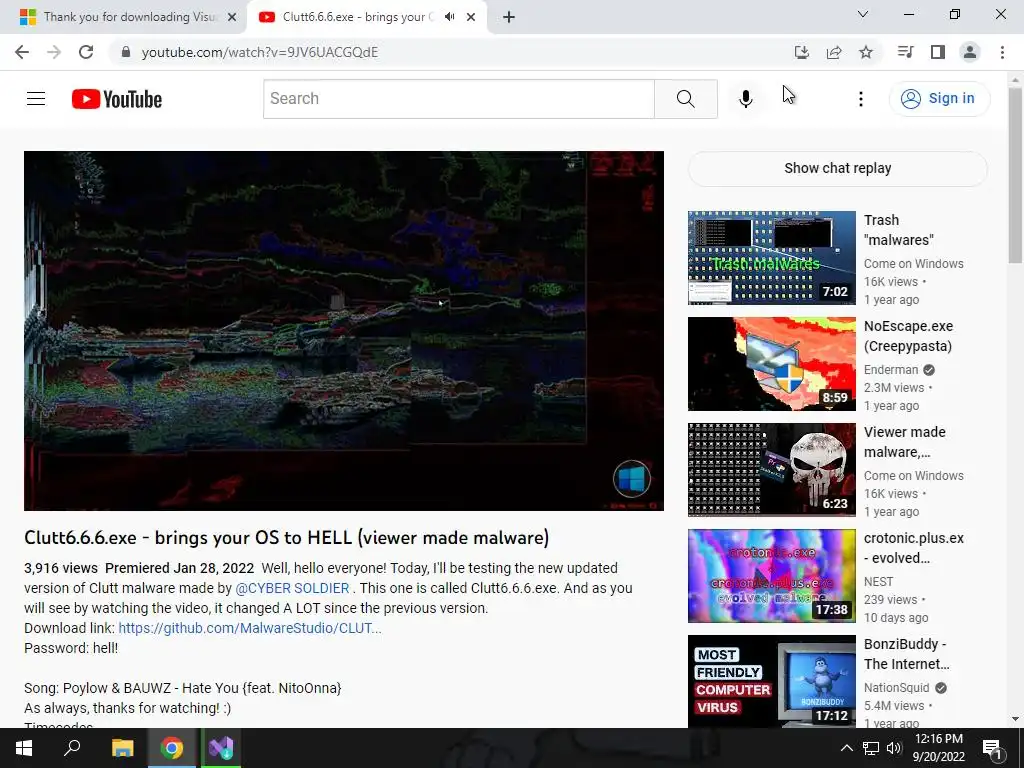
Task: Mute the tab using the speaker icon
Action: tap(449, 17)
